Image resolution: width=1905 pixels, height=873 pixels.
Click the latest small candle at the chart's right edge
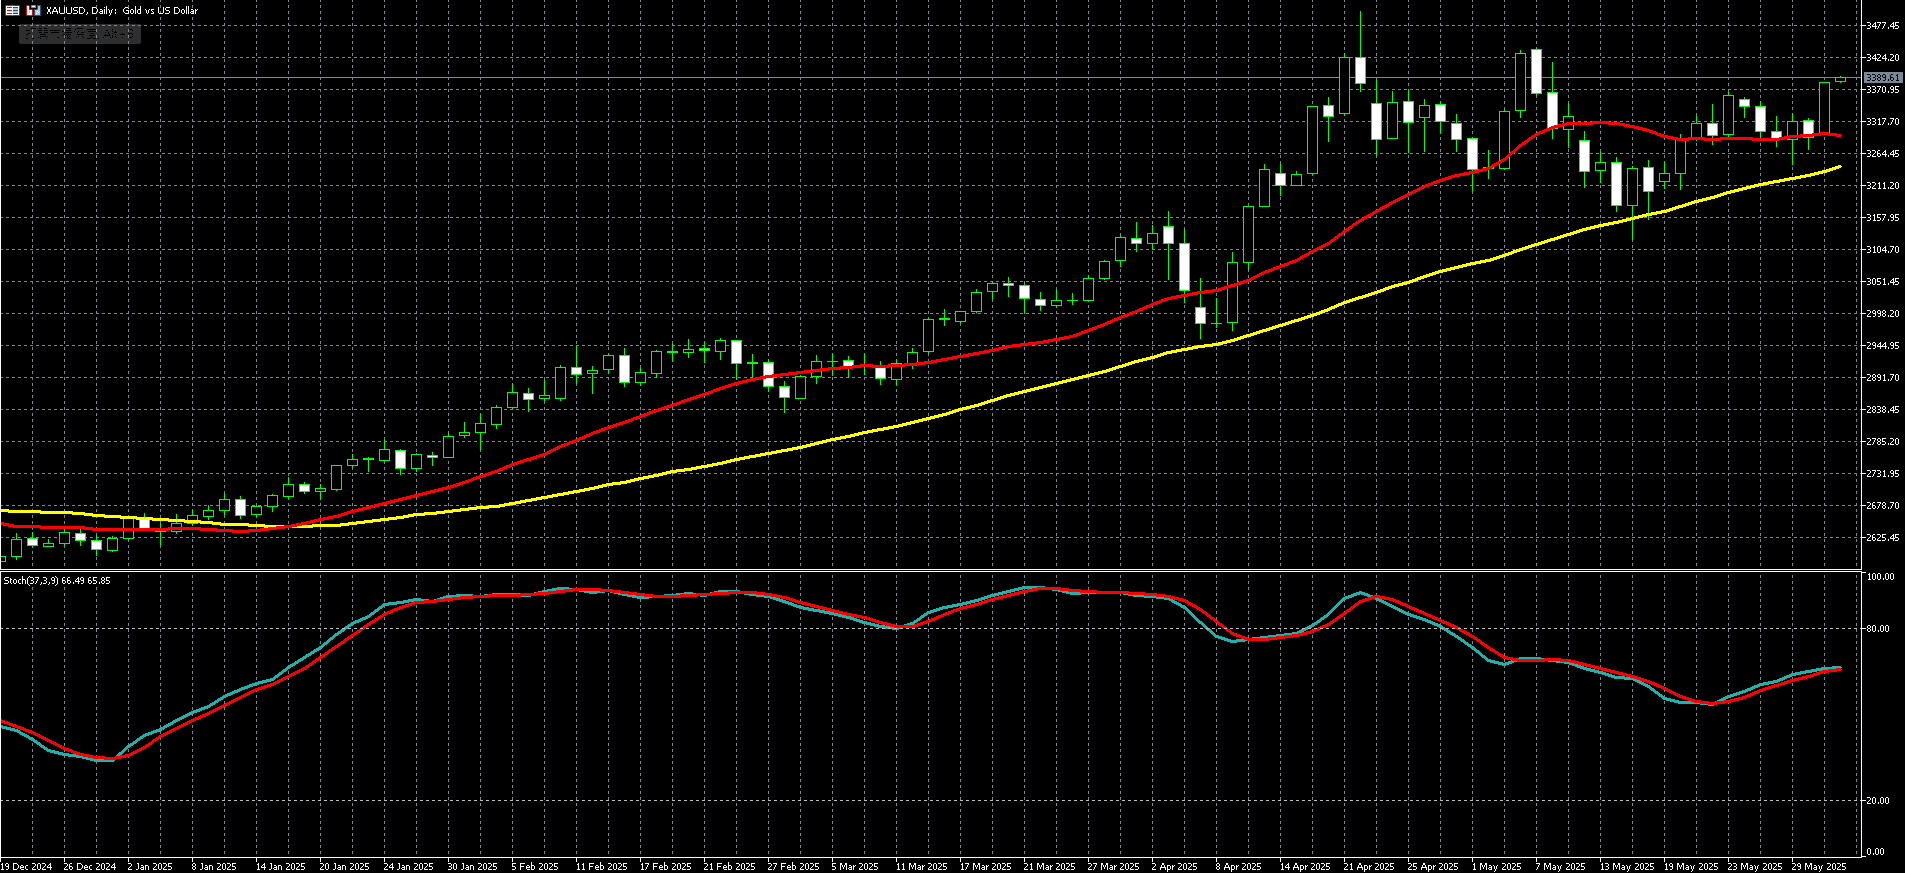(x=1840, y=80)
